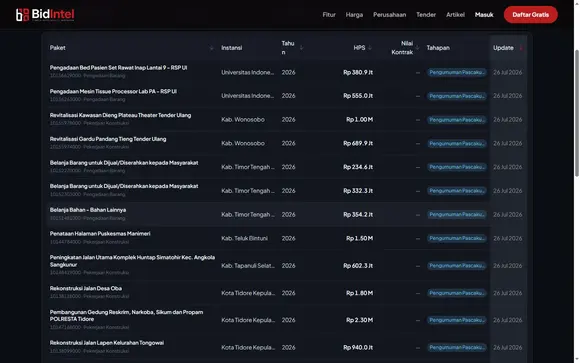Screen dimensions: 580x363
Task: Open Harga in the navigation
Action: point(354,15)
